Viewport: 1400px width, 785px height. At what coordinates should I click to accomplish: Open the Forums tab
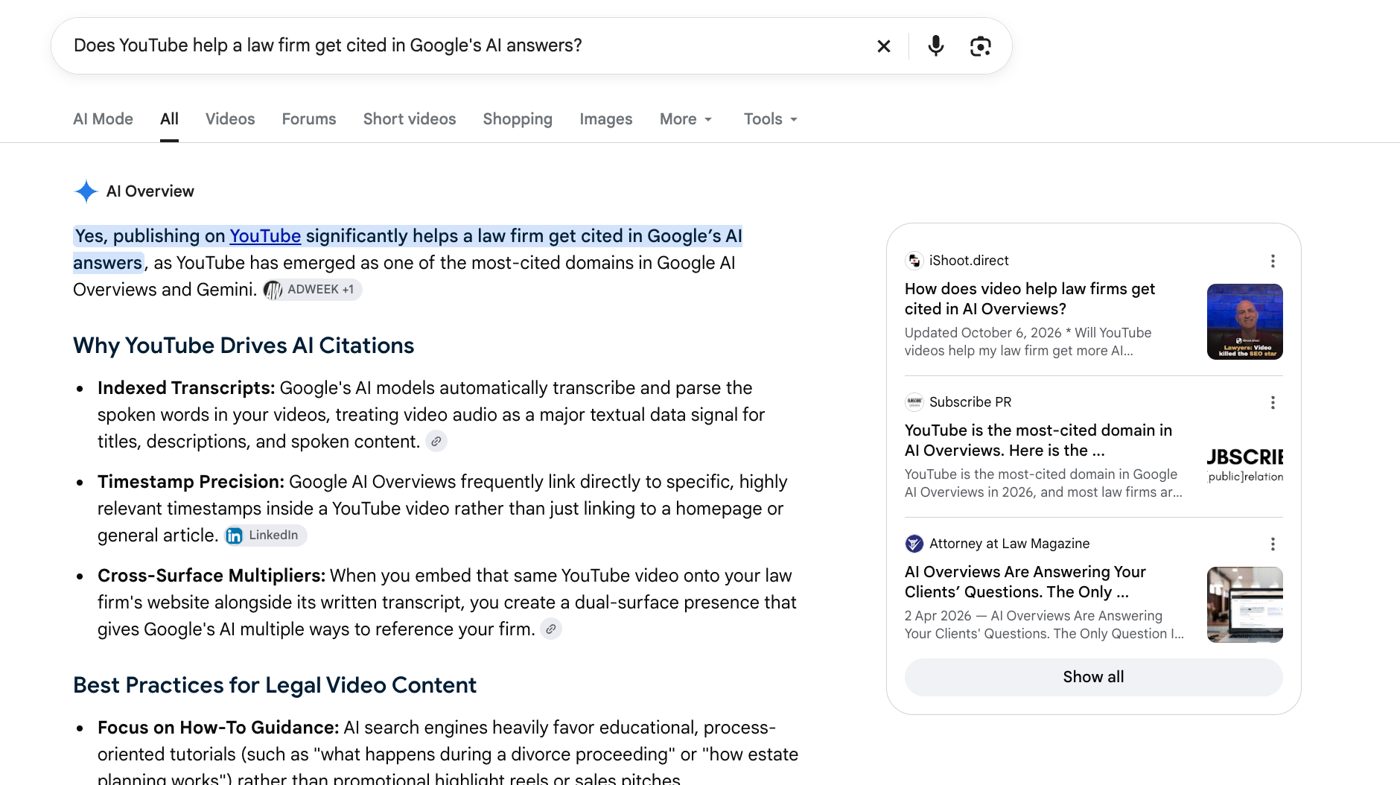309,119
